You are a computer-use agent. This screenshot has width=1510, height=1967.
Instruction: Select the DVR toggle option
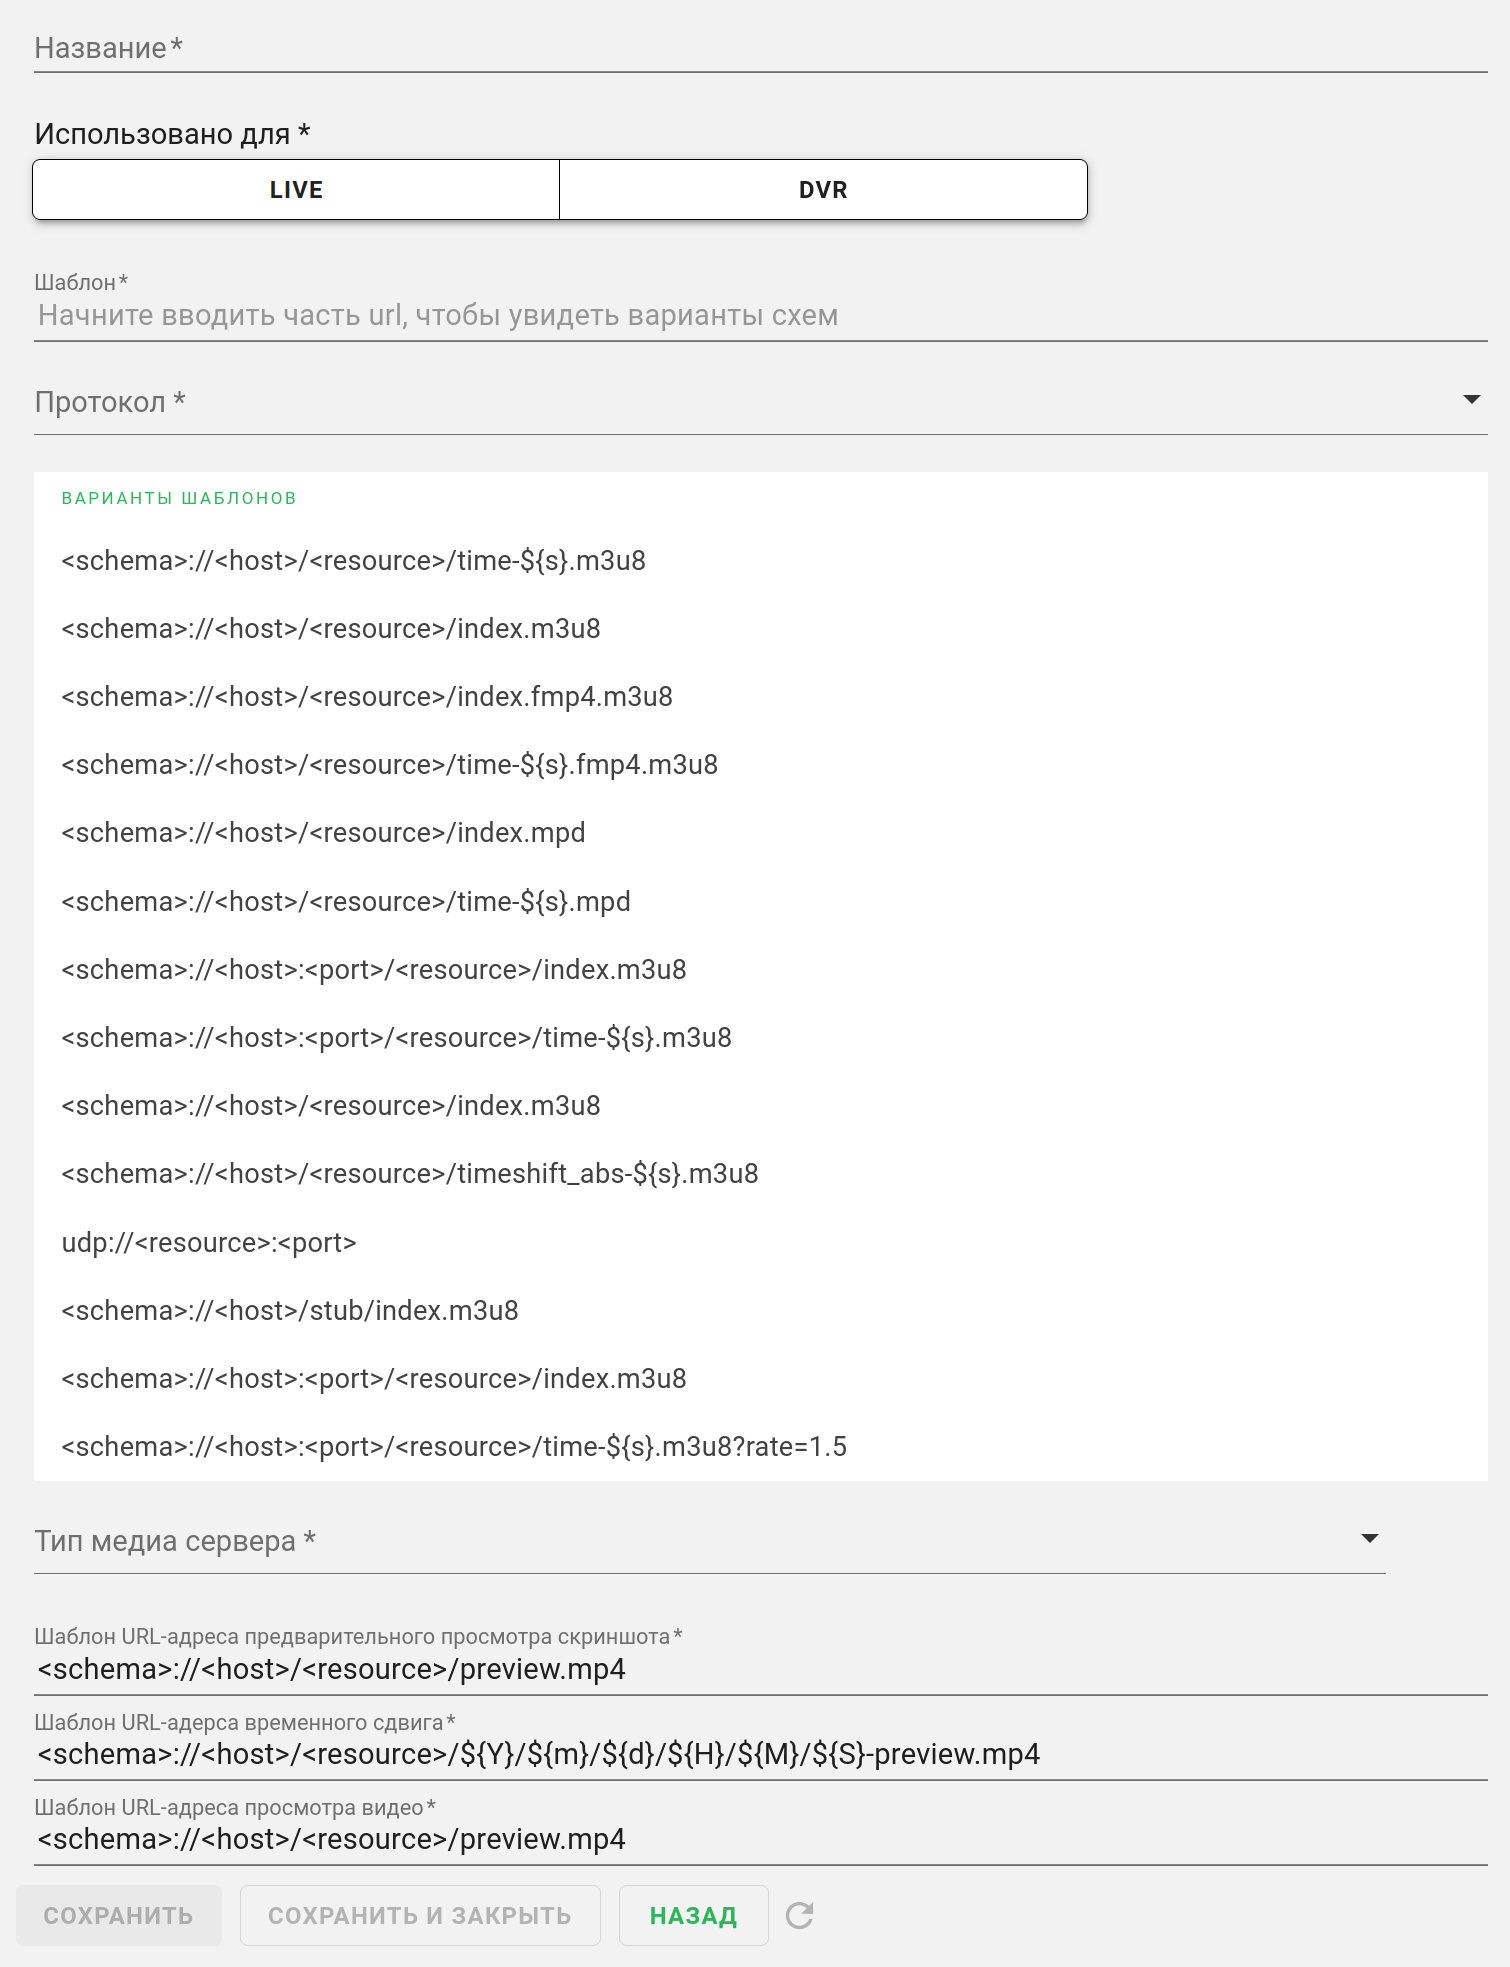coord(823,190)
